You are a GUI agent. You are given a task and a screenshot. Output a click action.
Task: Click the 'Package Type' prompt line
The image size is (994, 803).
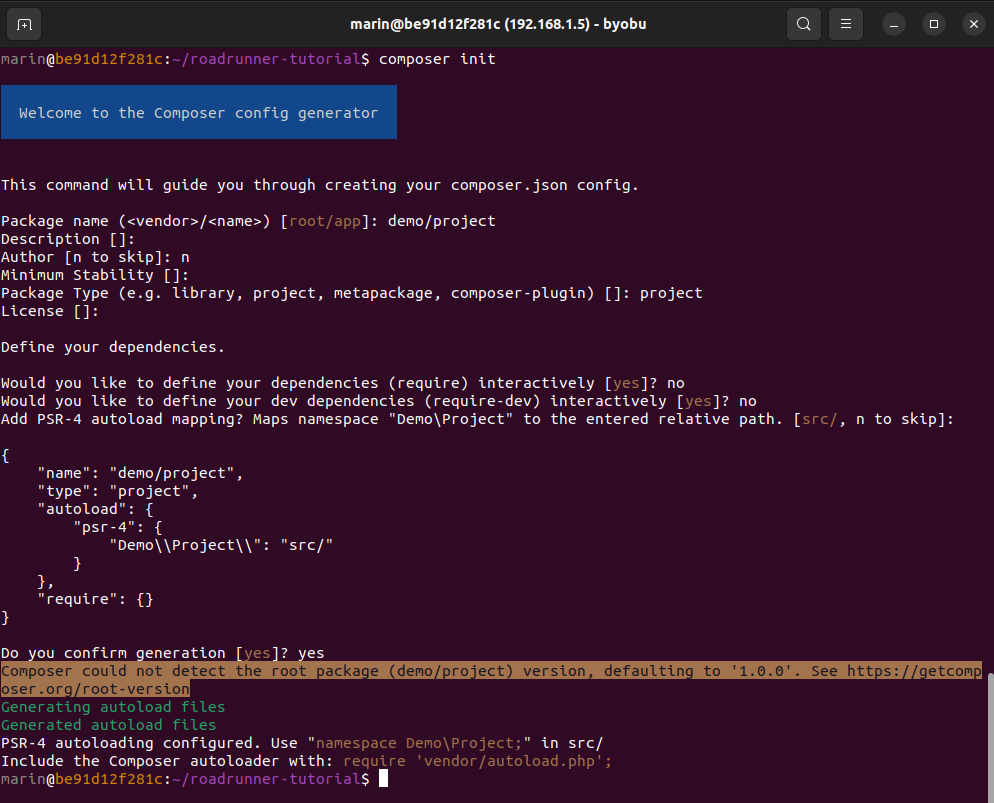(351, 293)
